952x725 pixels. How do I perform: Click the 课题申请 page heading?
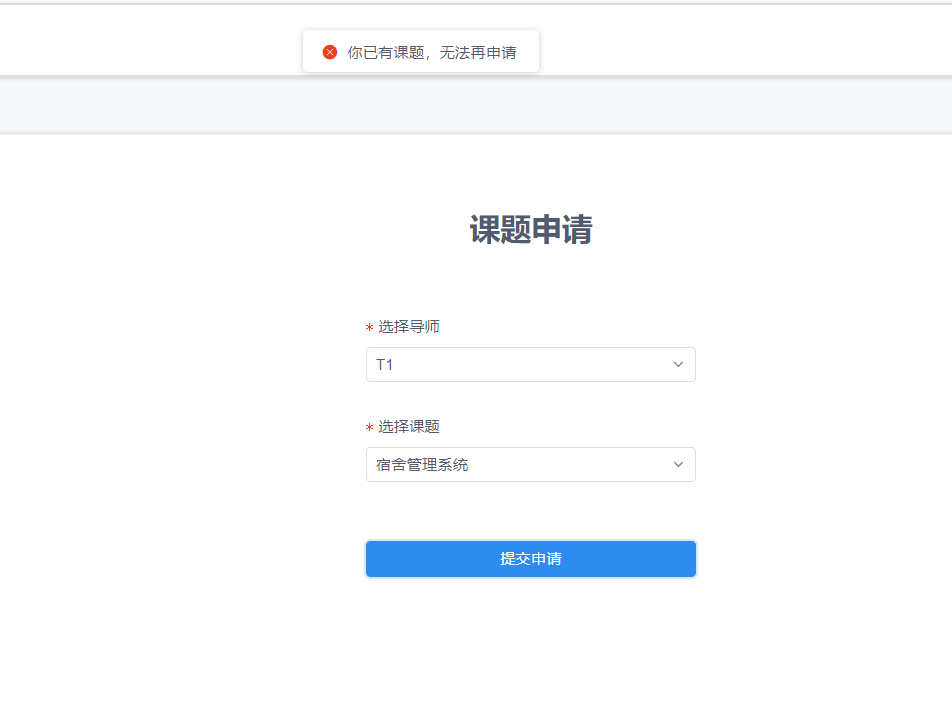click(x=531, y=230)
